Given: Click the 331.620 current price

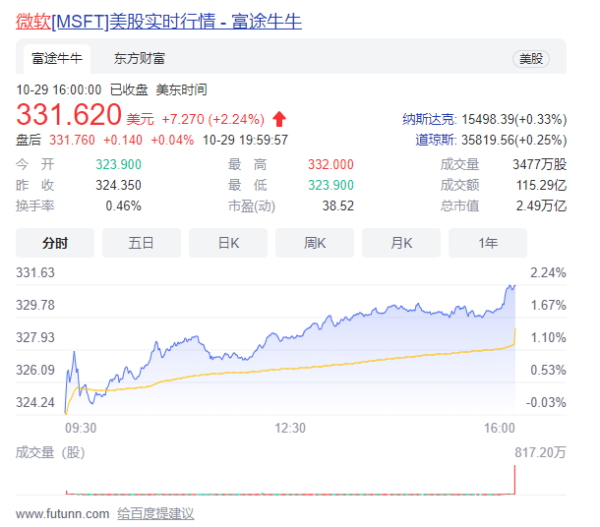Looking at the screenshot, I should 69,114.
